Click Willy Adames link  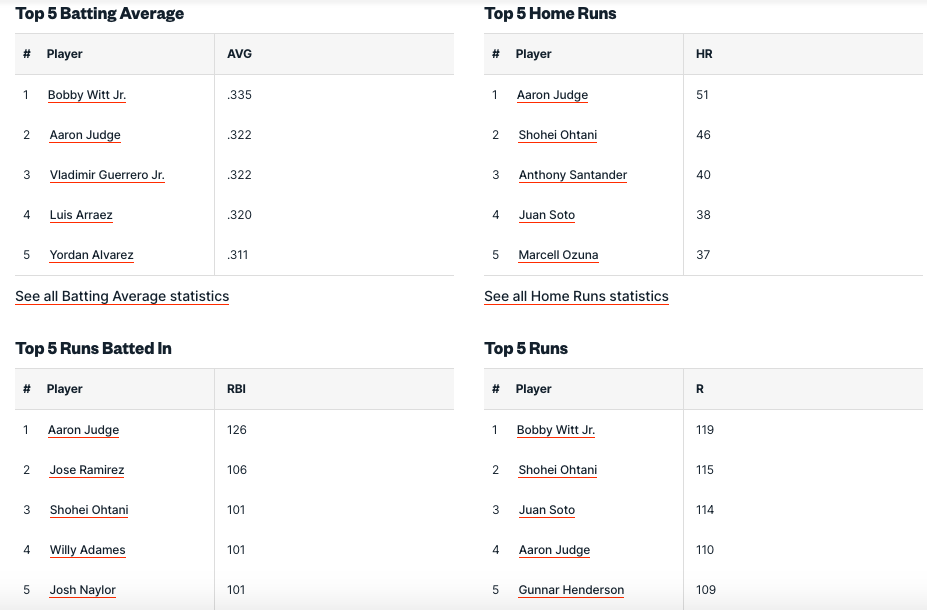88,550
